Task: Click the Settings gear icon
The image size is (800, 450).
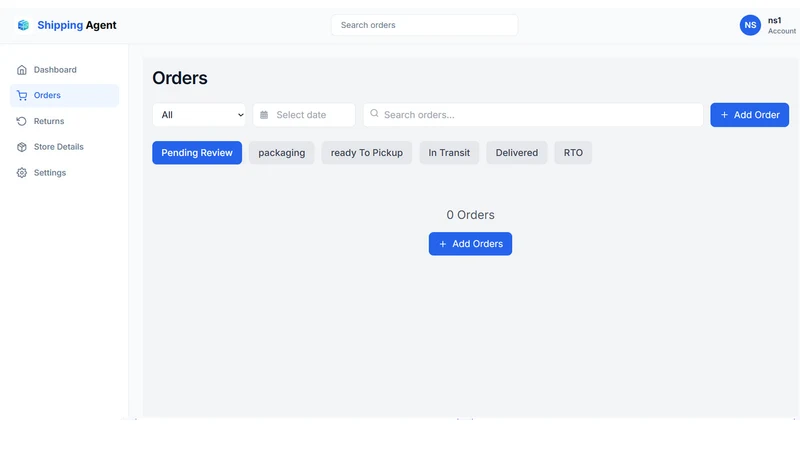Action: tap(21, 173)
